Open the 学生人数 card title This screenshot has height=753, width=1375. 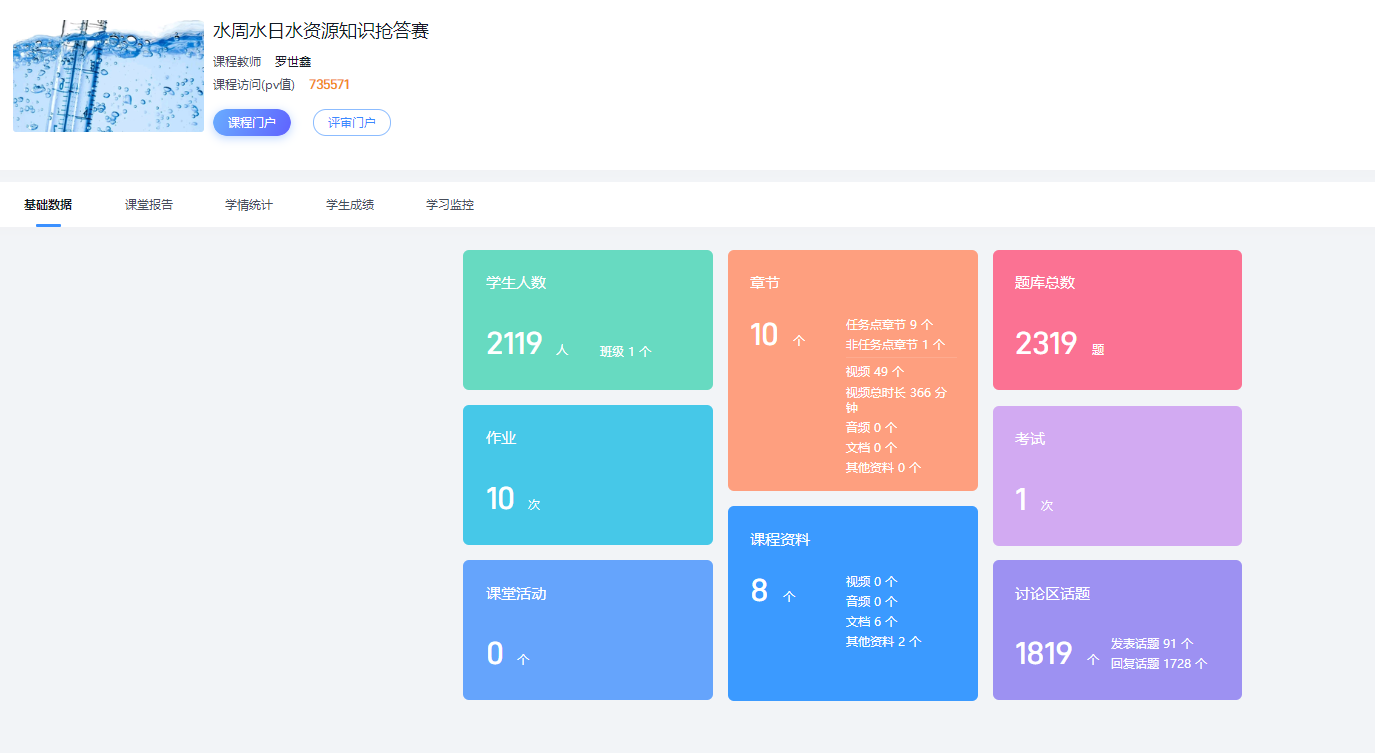[516, 283]
